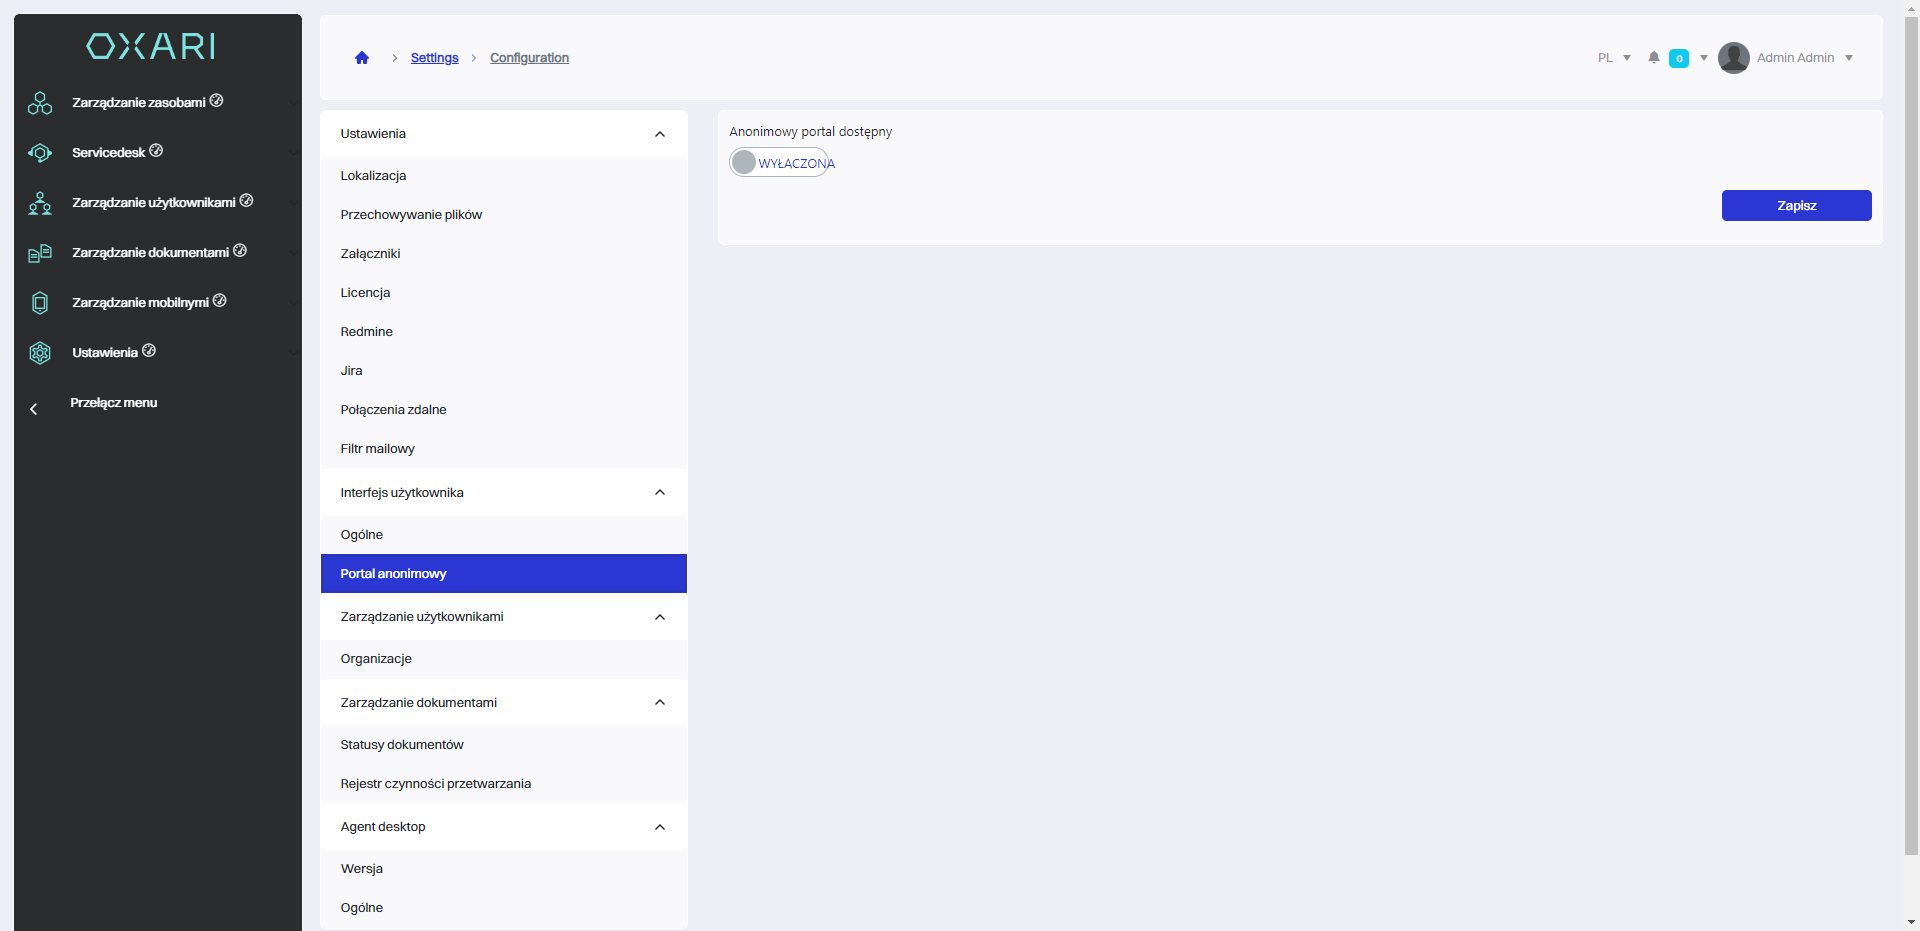Click the Zarządzanie dokumentami sidebar icon
The height and width of the screenshot is (931, 1920).
tap(40, 253)
